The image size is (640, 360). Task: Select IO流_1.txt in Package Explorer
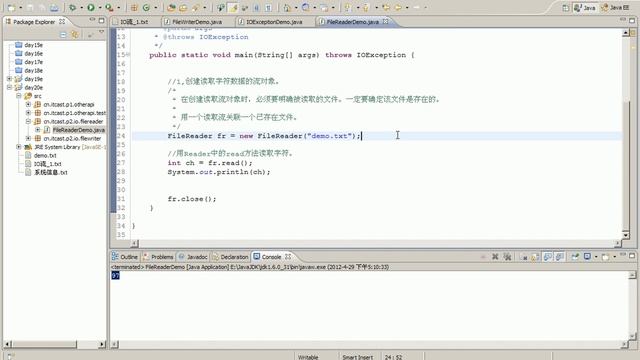pos(47,164)
